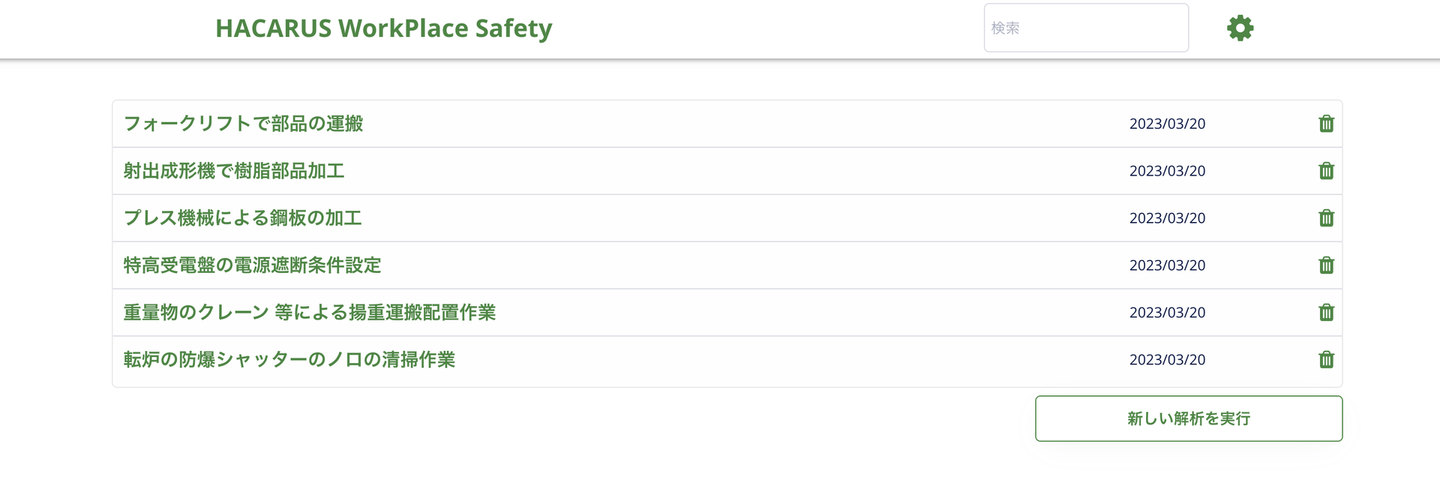Viewport: 1440px width, 495px height.
Task: View 重量物のクレーン 等による揚重運搬配置作業
Action: pyautogui.click(x=310, y=312)
